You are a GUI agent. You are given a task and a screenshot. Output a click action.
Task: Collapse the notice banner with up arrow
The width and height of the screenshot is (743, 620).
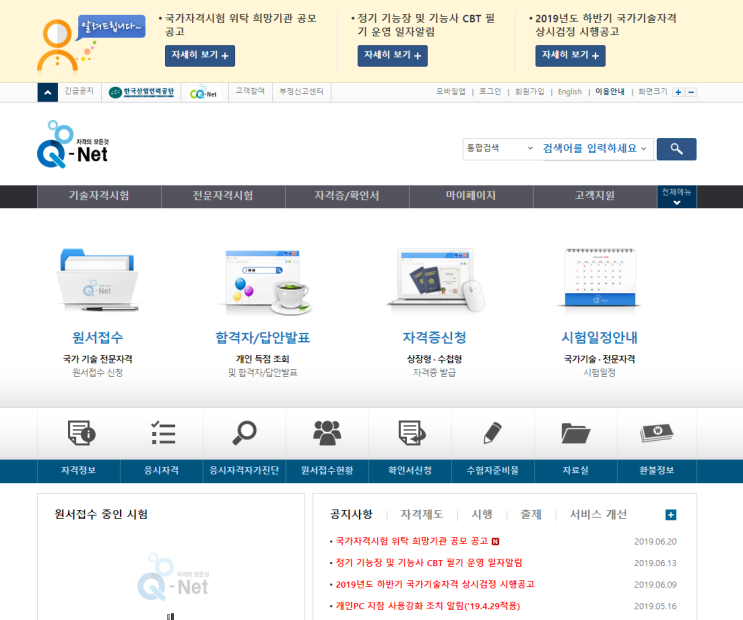[47, 92]
